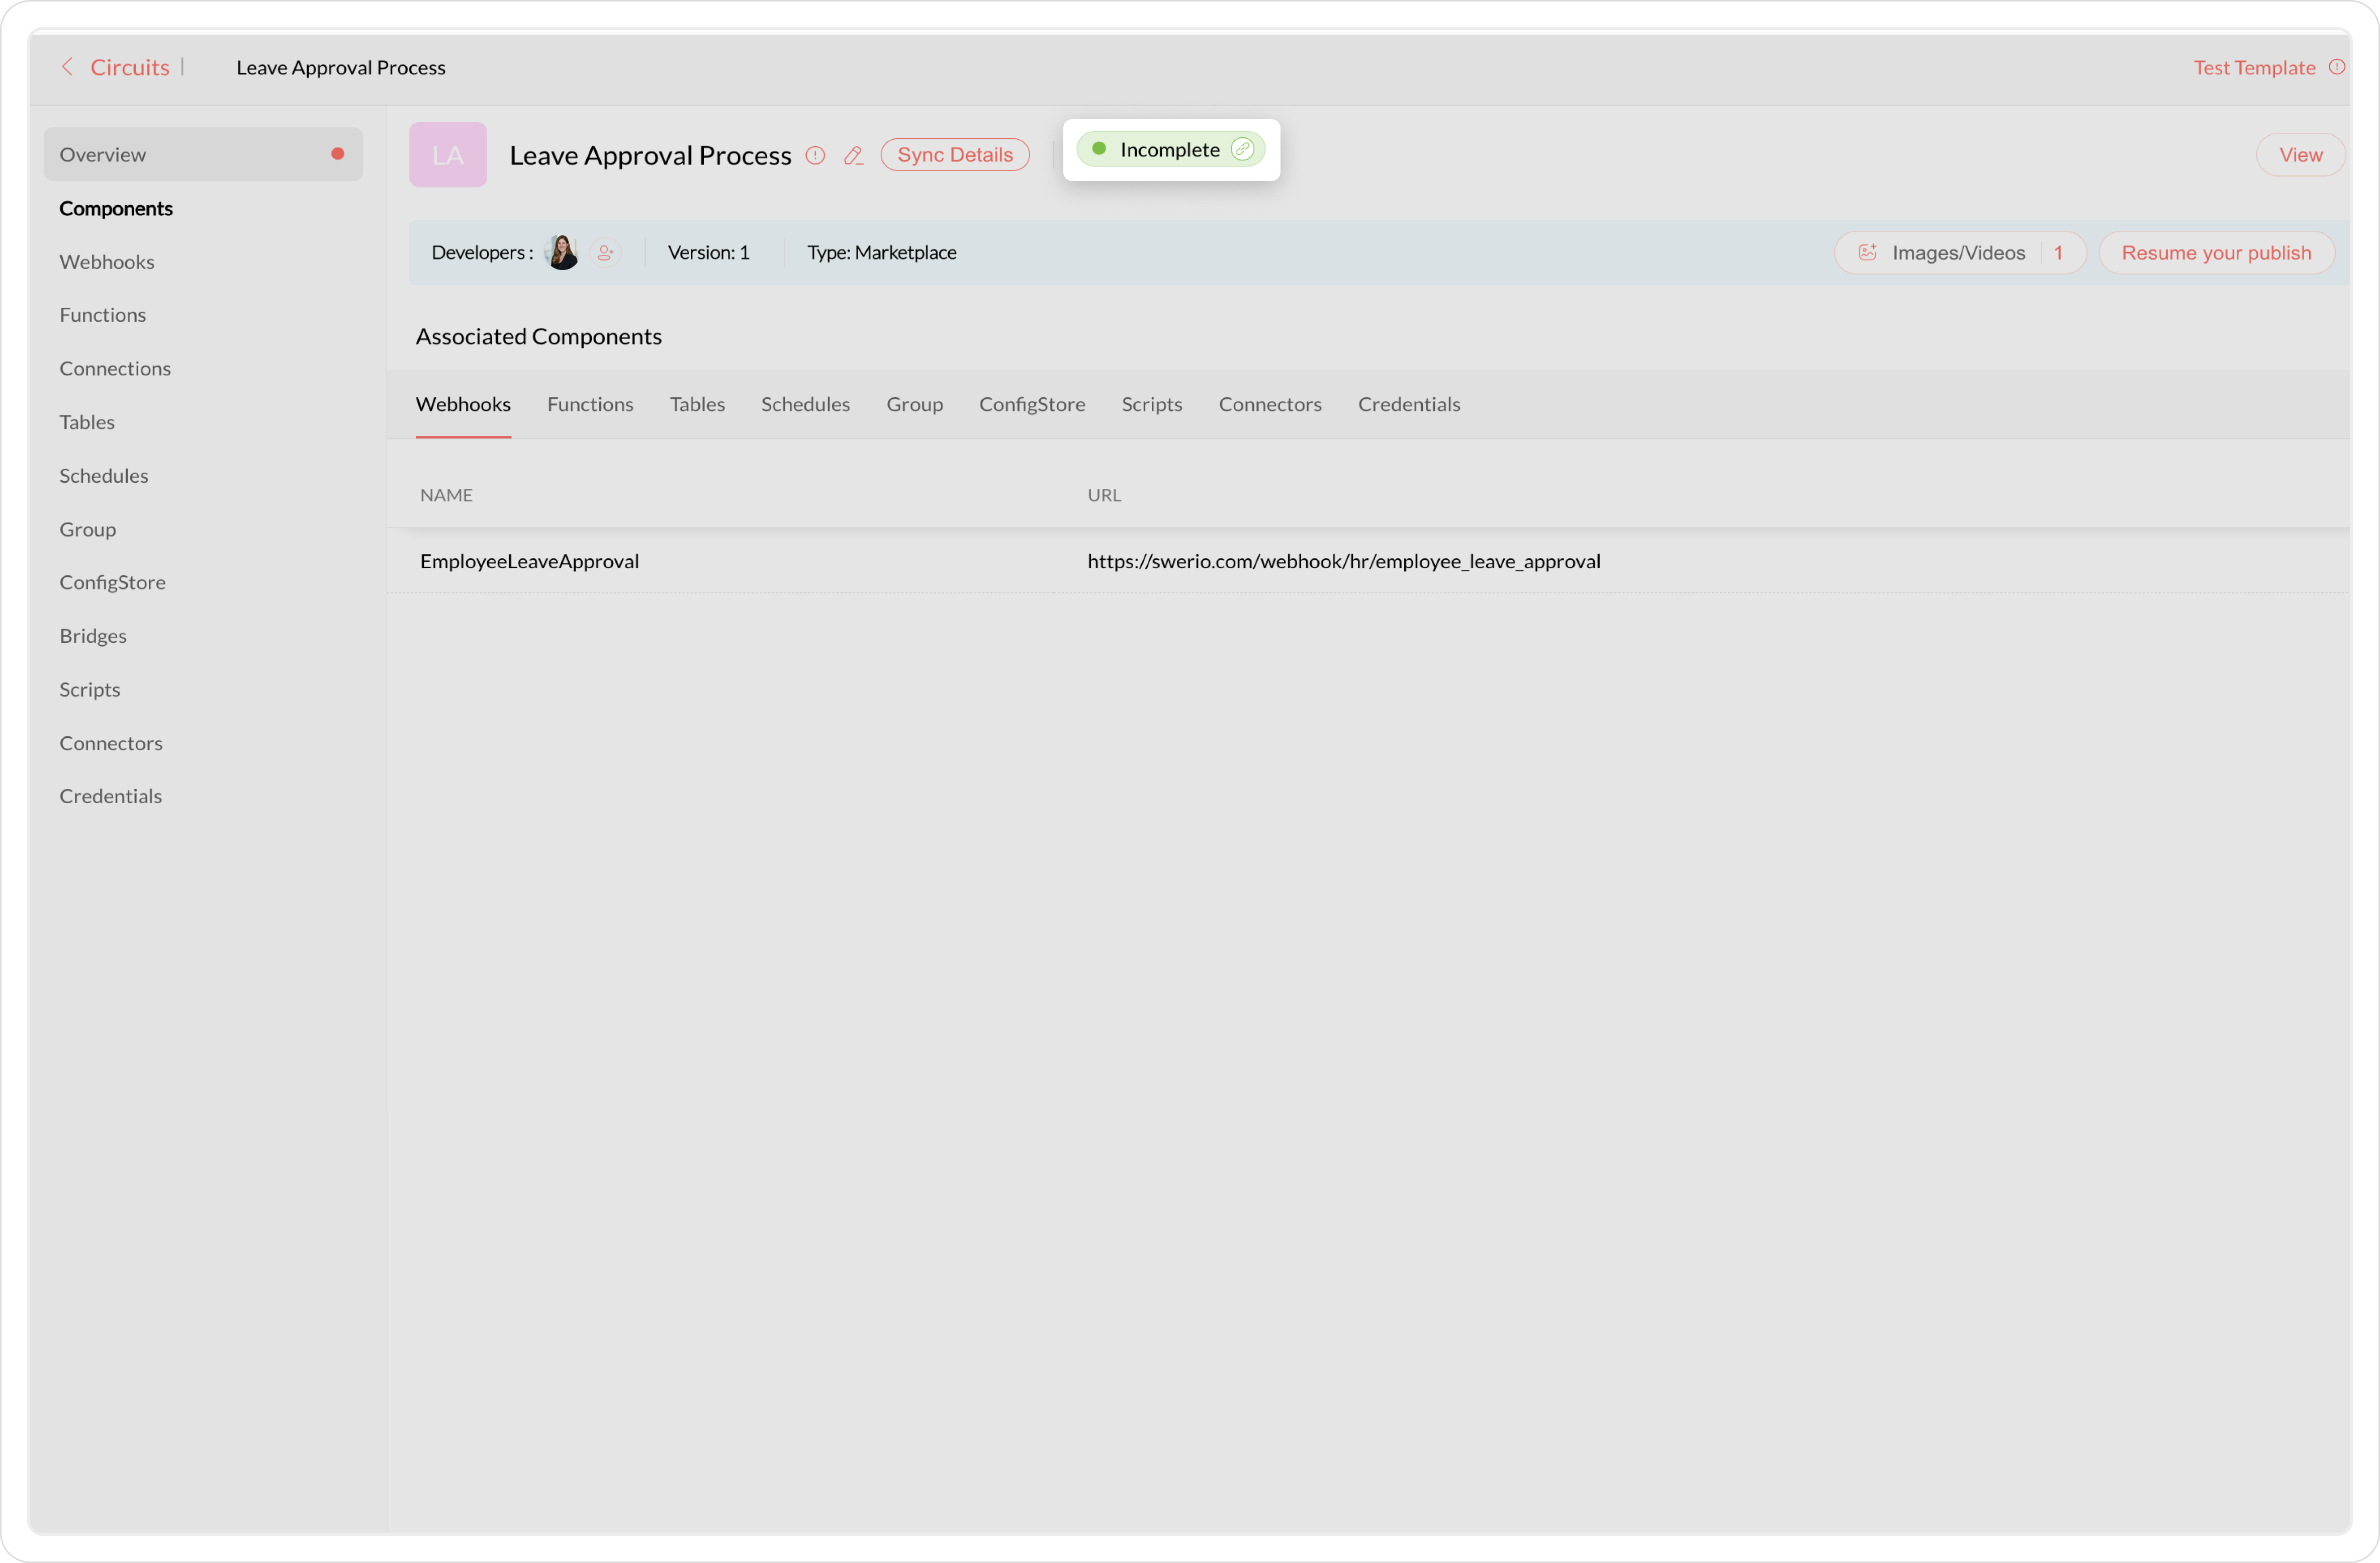Click the employee_leave_approval webhook URL
Viewport: 2380px width, 1563px height.
coord(1344,561)
